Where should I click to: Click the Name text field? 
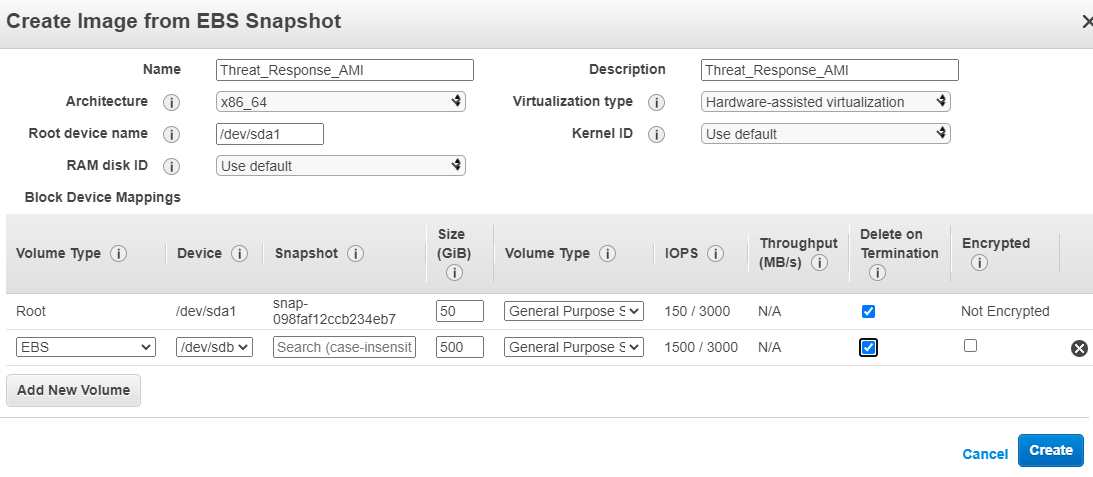pos(344,70)
